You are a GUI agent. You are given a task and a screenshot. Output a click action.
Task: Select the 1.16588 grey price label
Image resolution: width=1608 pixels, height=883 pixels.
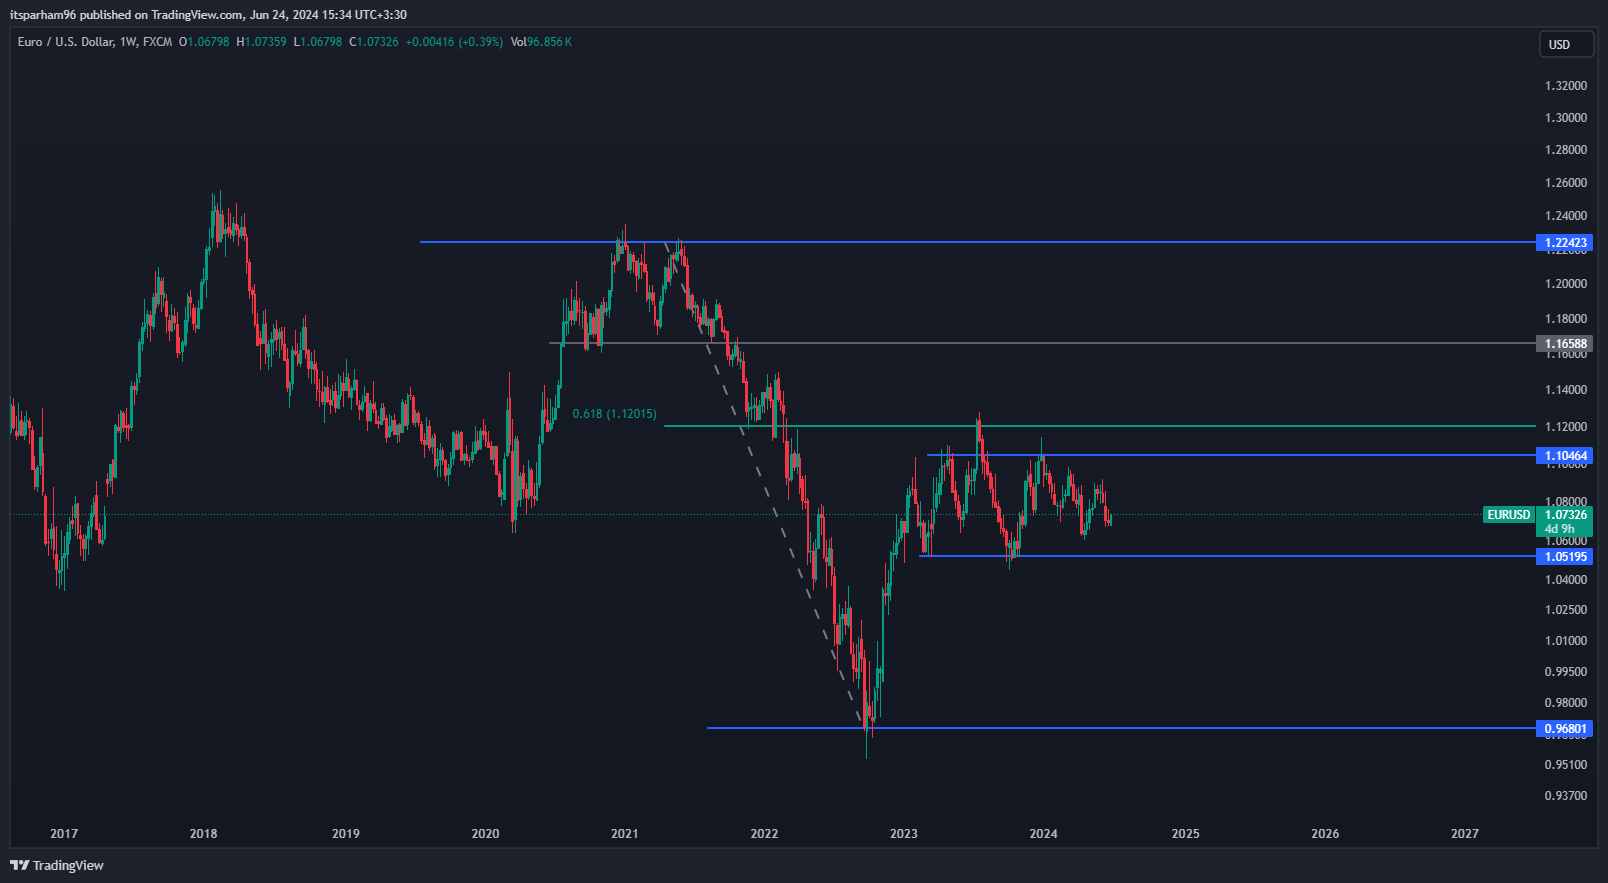[x=1564, y=343]
